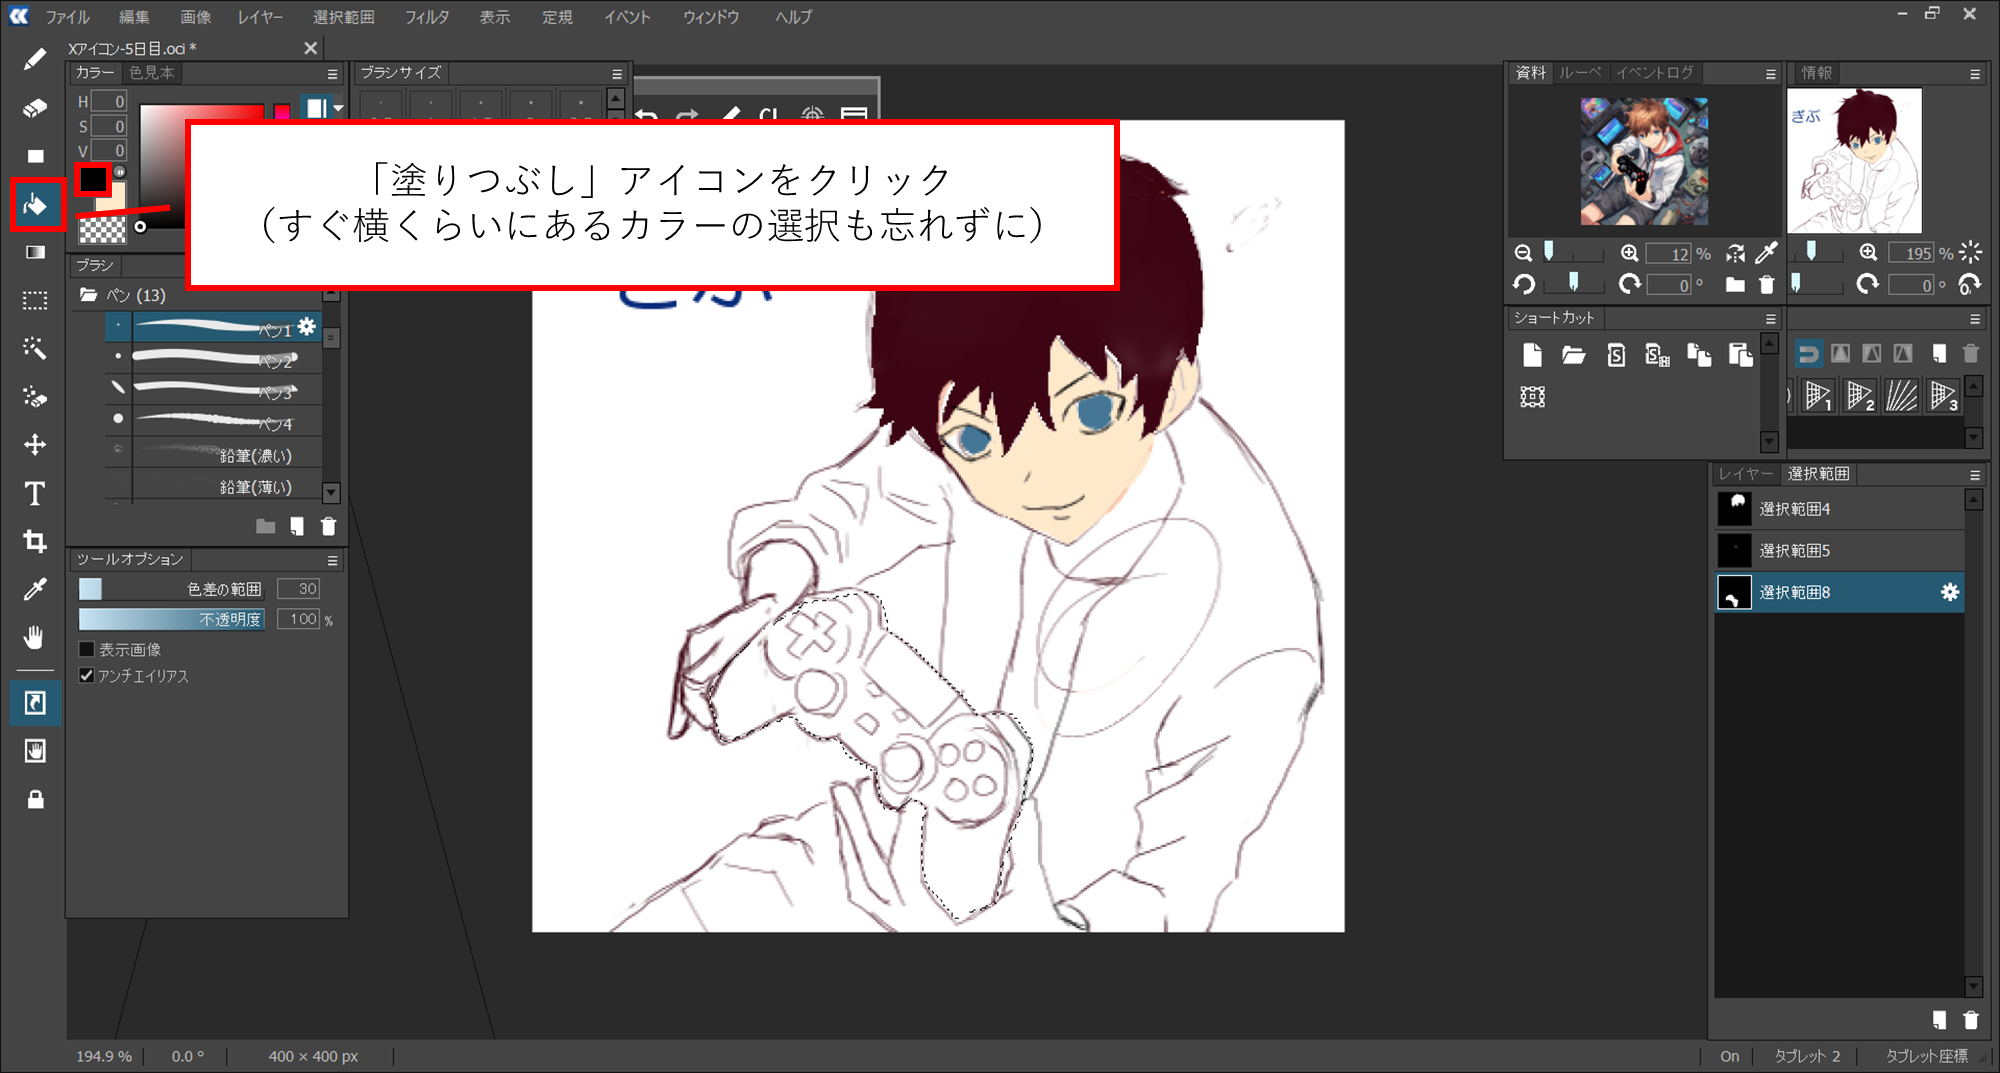Uncheck the アンチエイリアス checkbox
Image resolution: width=2000 pixels, height=1073 pixels.
(87, 676)
